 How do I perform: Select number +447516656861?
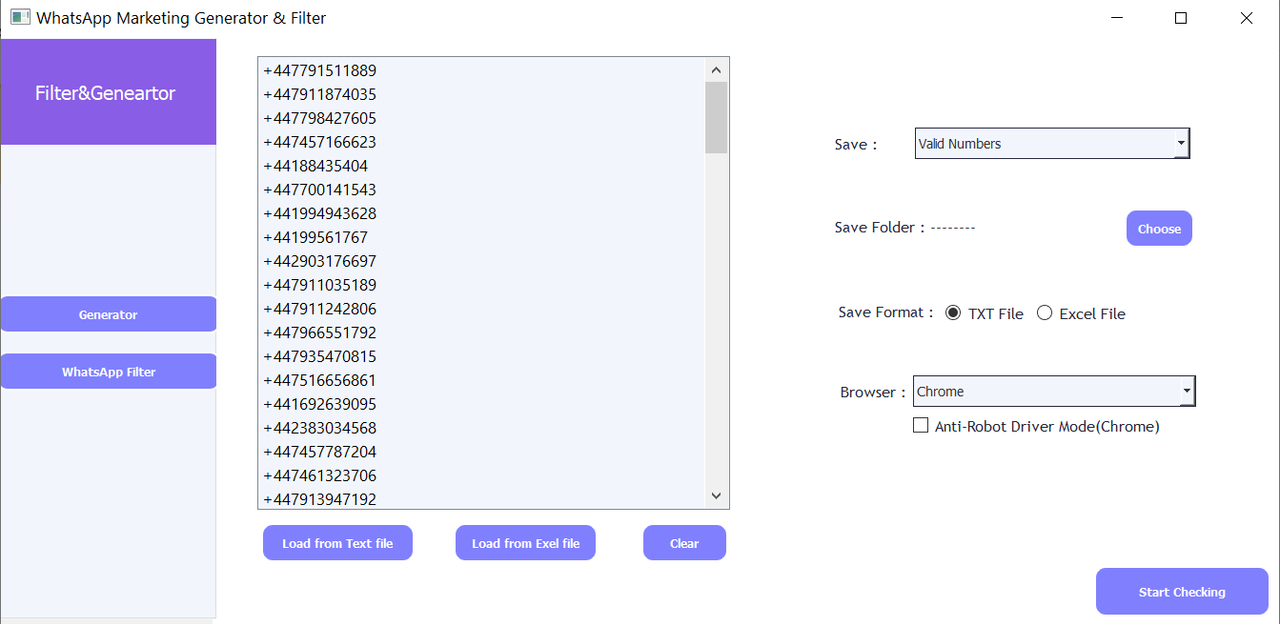(x=320, y=380)
